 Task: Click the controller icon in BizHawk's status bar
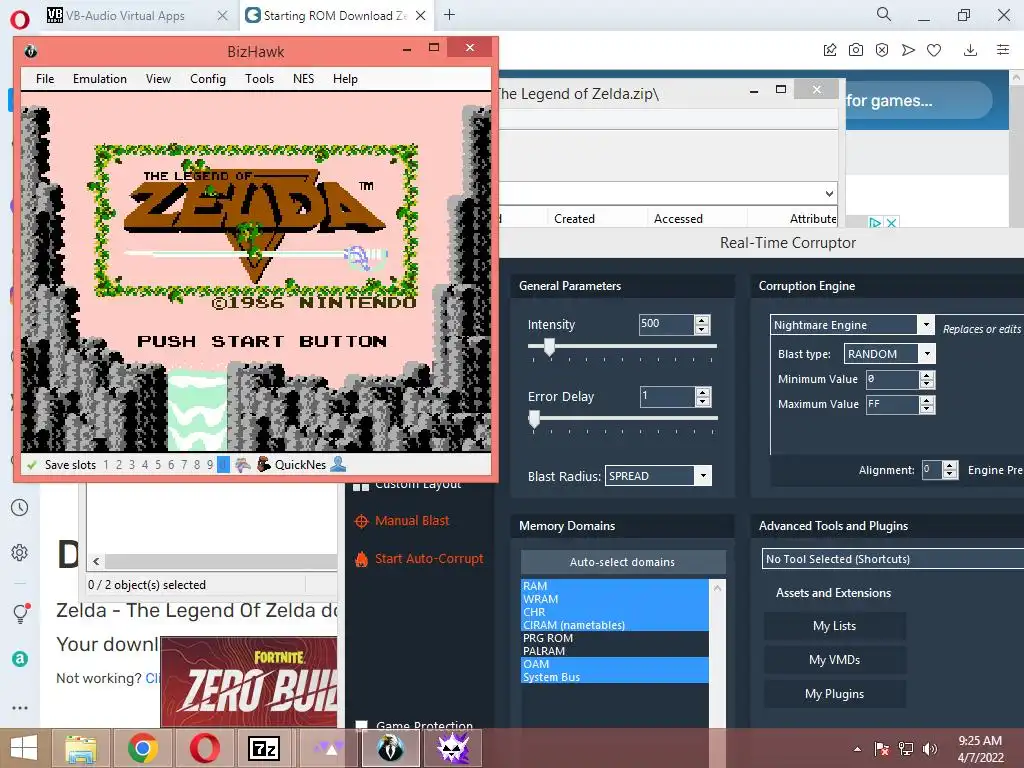[x=243, y=465]
